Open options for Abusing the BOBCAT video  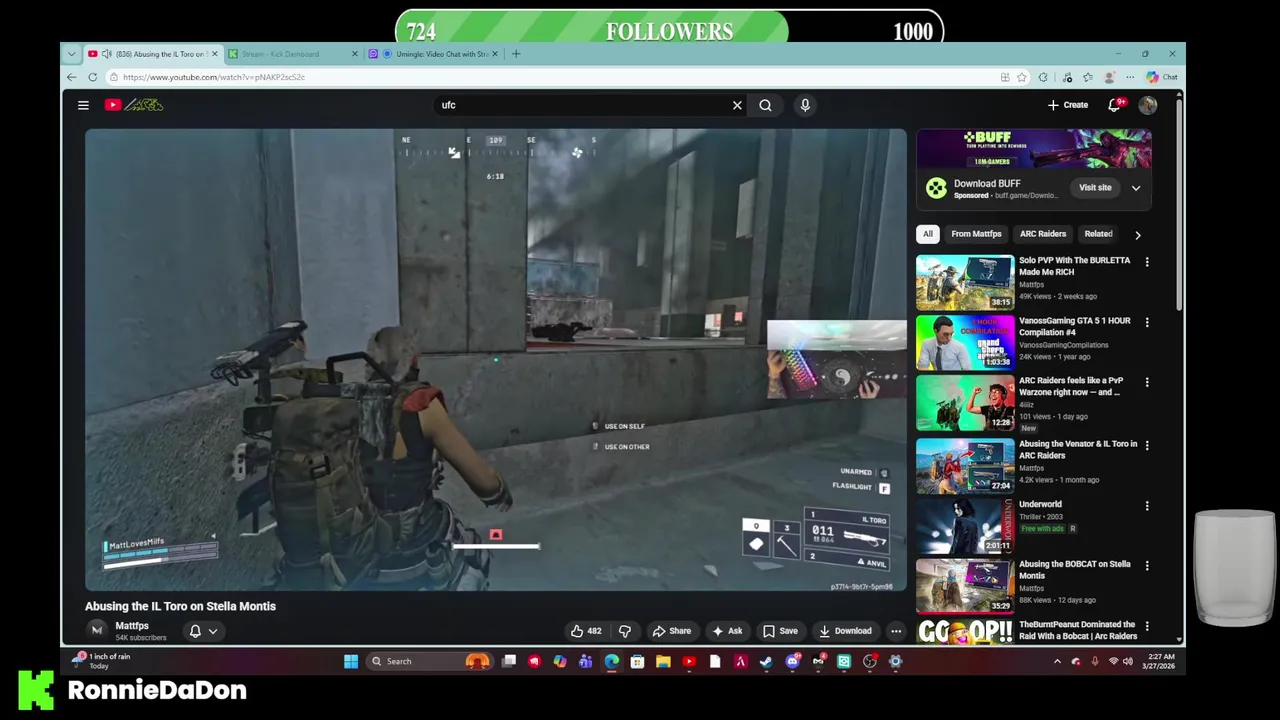(x=1147, y=566)
